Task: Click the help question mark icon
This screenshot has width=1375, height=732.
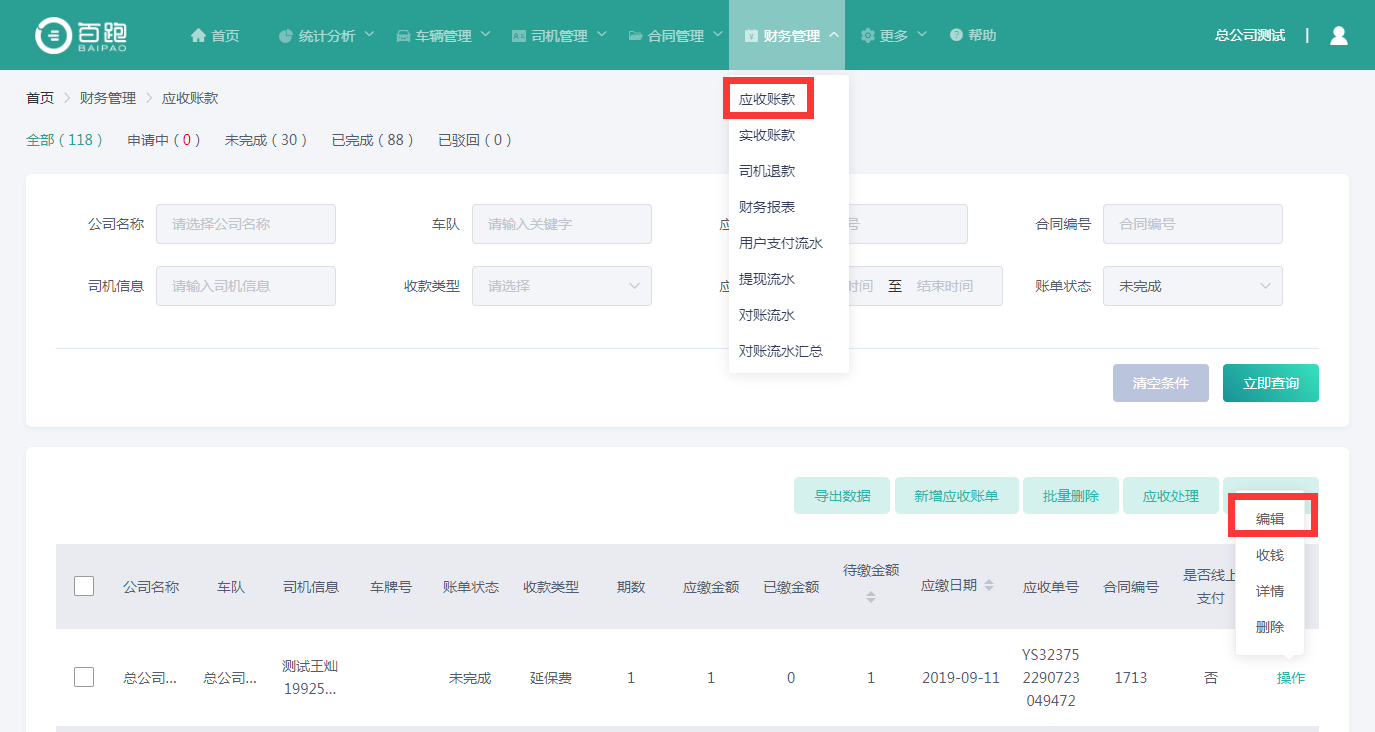Action: (956, 36)
